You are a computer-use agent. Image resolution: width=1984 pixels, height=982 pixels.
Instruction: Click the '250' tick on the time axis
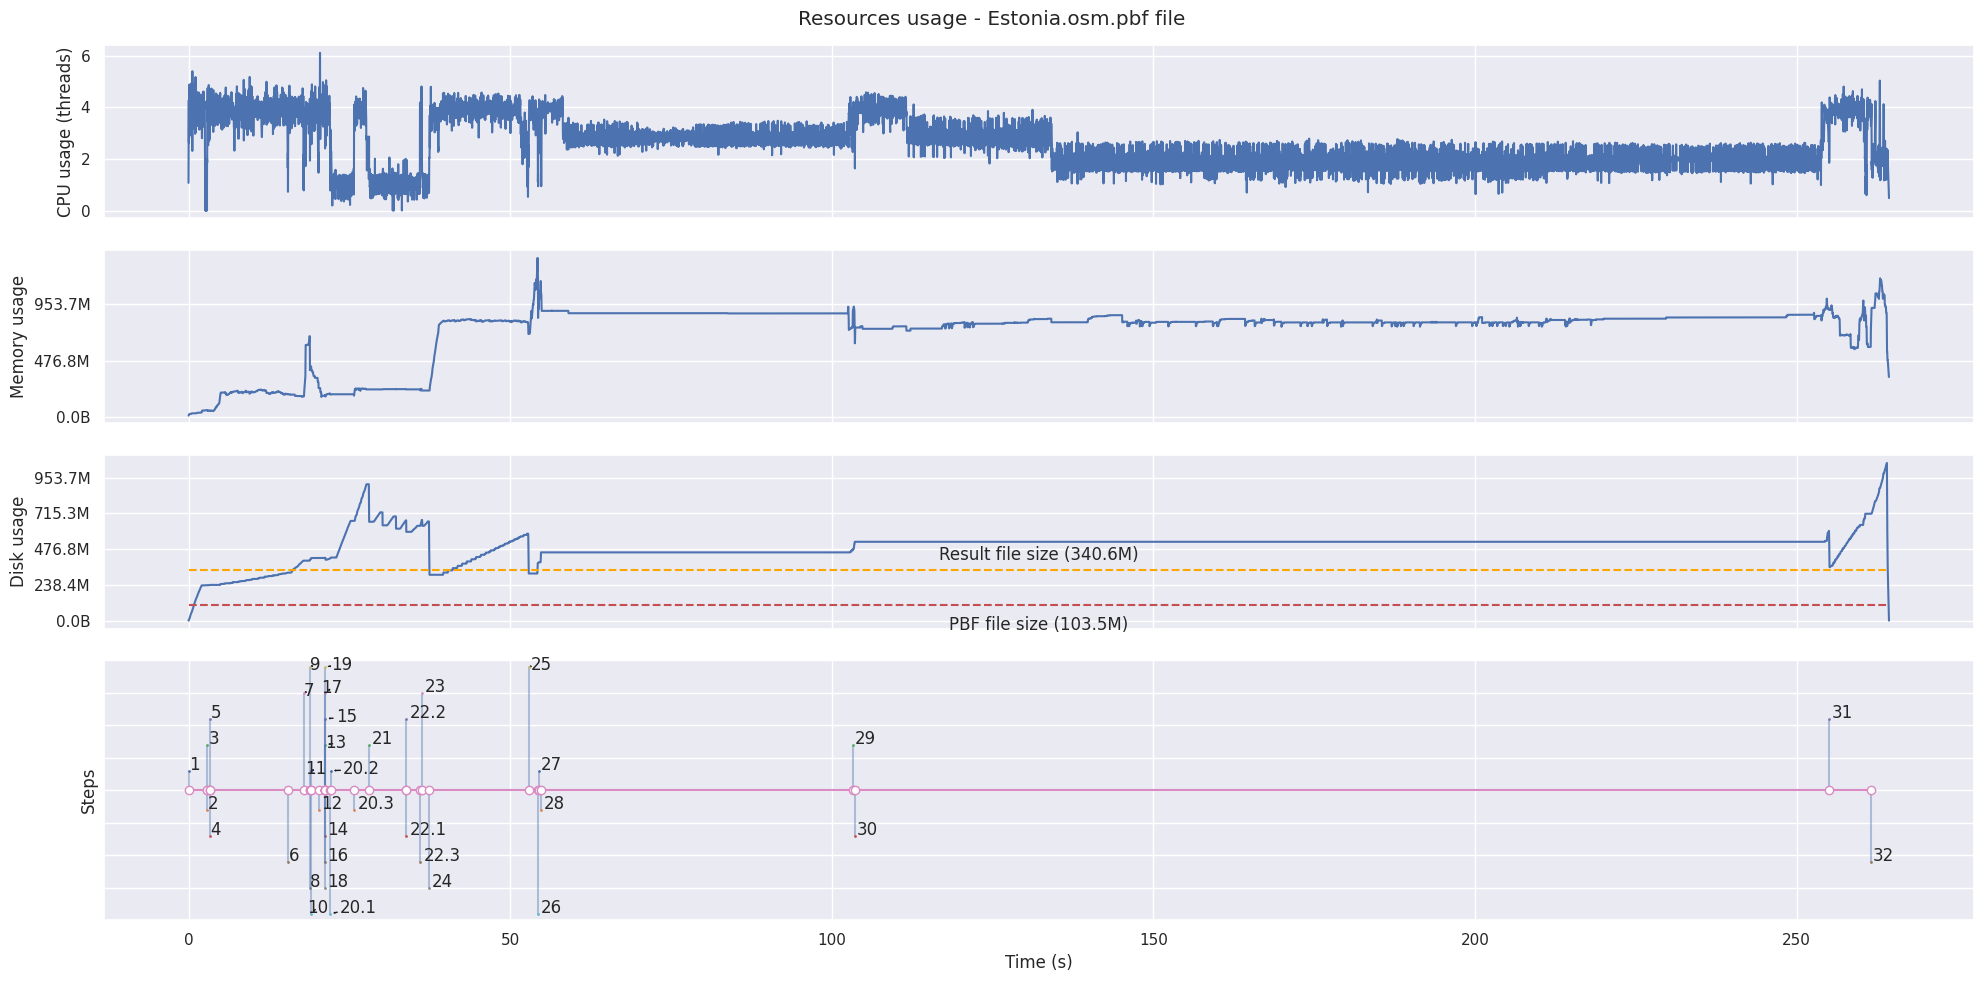[1797, 940]
